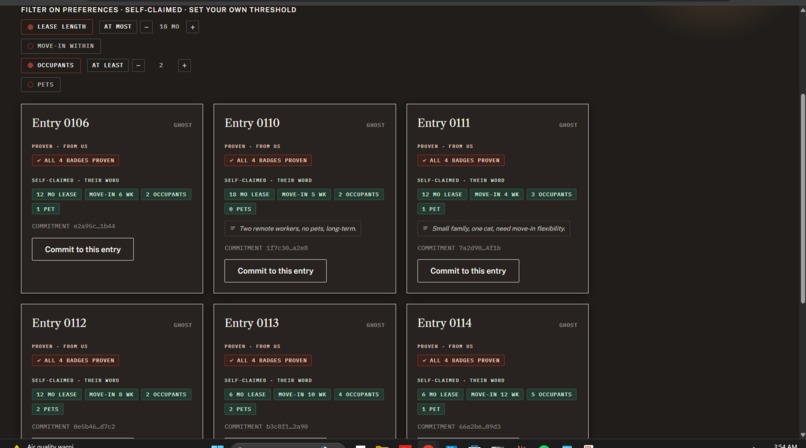
Task: Switch the At Least comparator for occupants
Action: tap(107, 65)
